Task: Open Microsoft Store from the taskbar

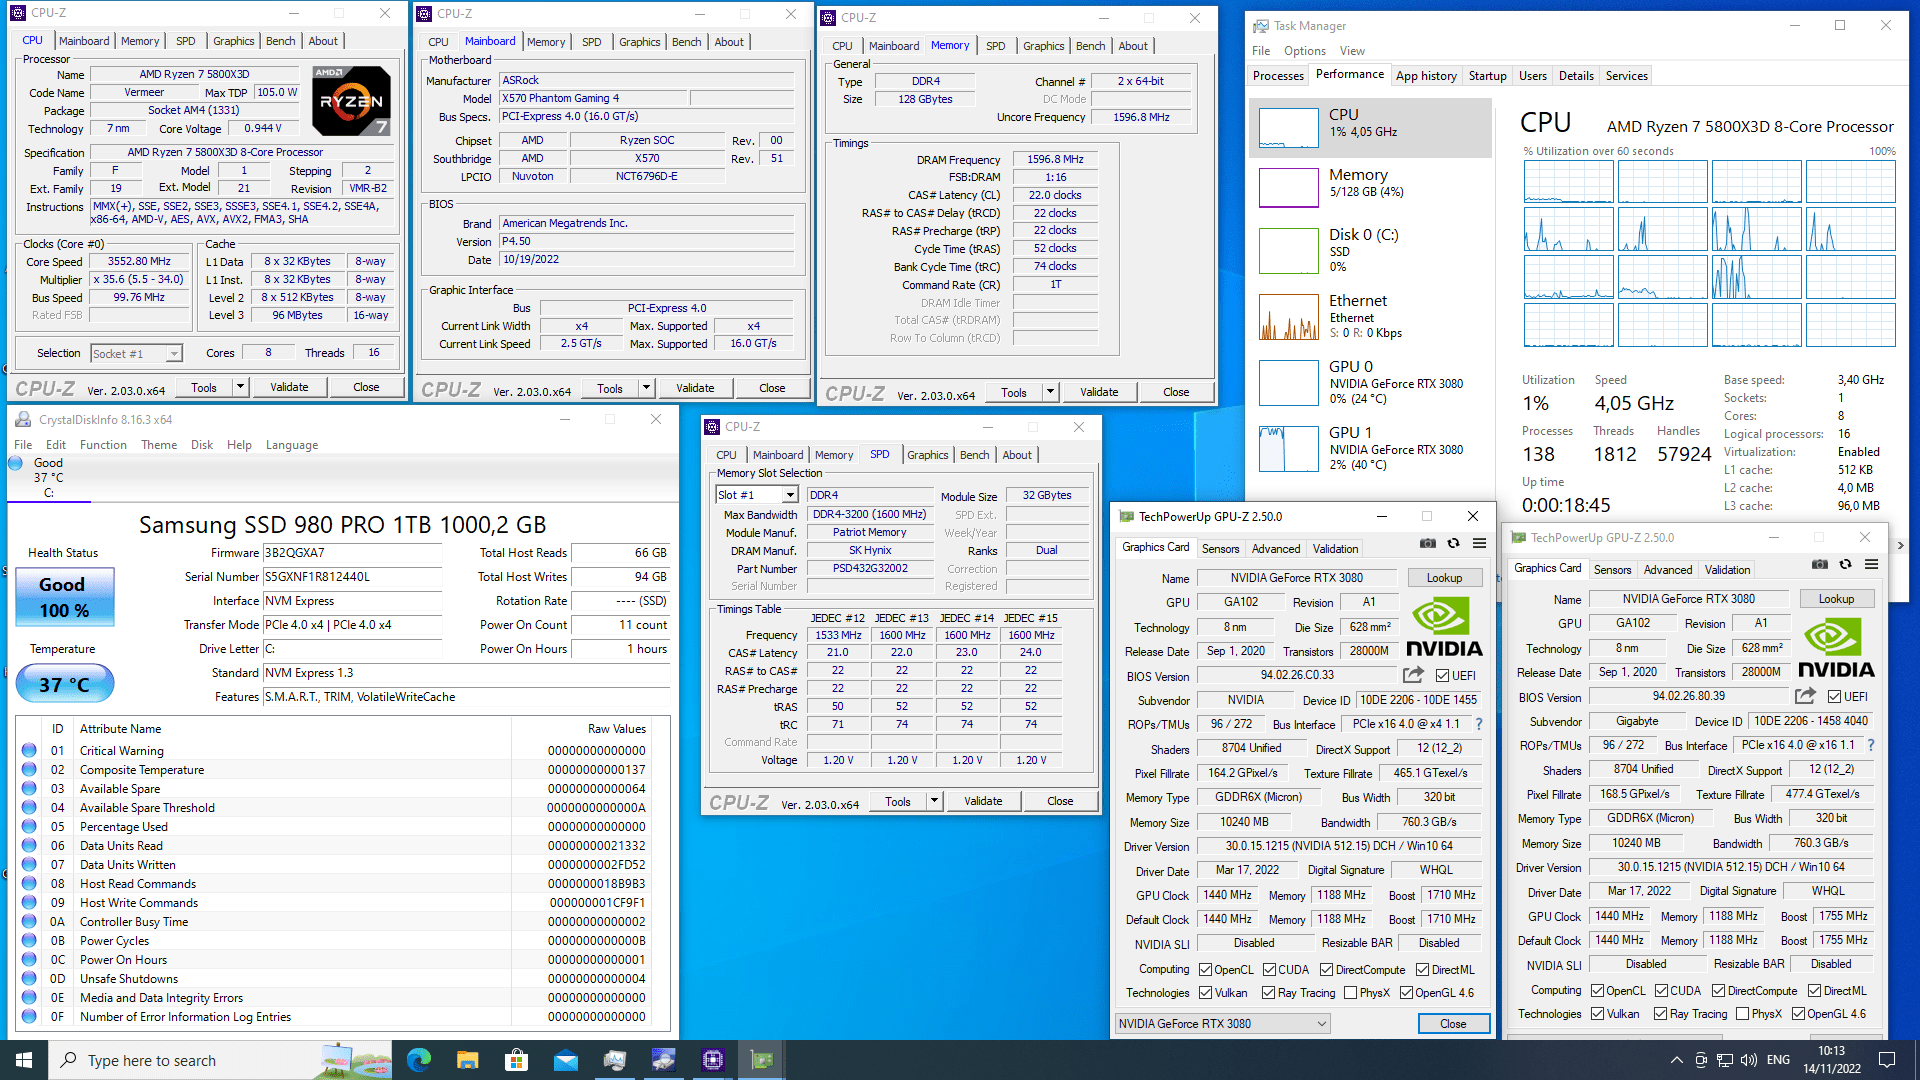Action: 516,1060
